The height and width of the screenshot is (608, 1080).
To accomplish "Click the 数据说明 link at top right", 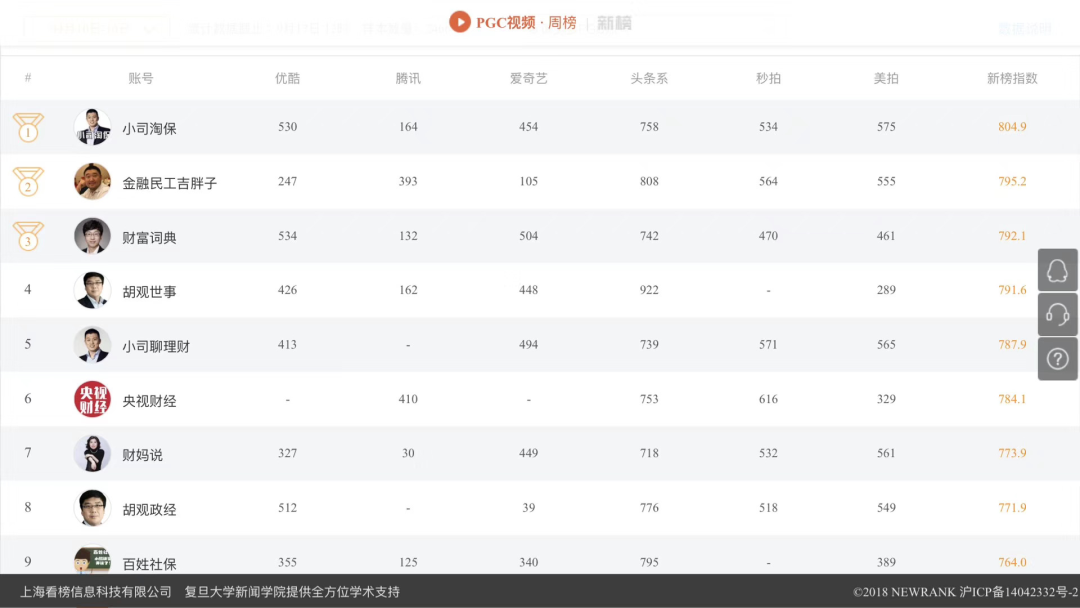I will coord(1025,28).
